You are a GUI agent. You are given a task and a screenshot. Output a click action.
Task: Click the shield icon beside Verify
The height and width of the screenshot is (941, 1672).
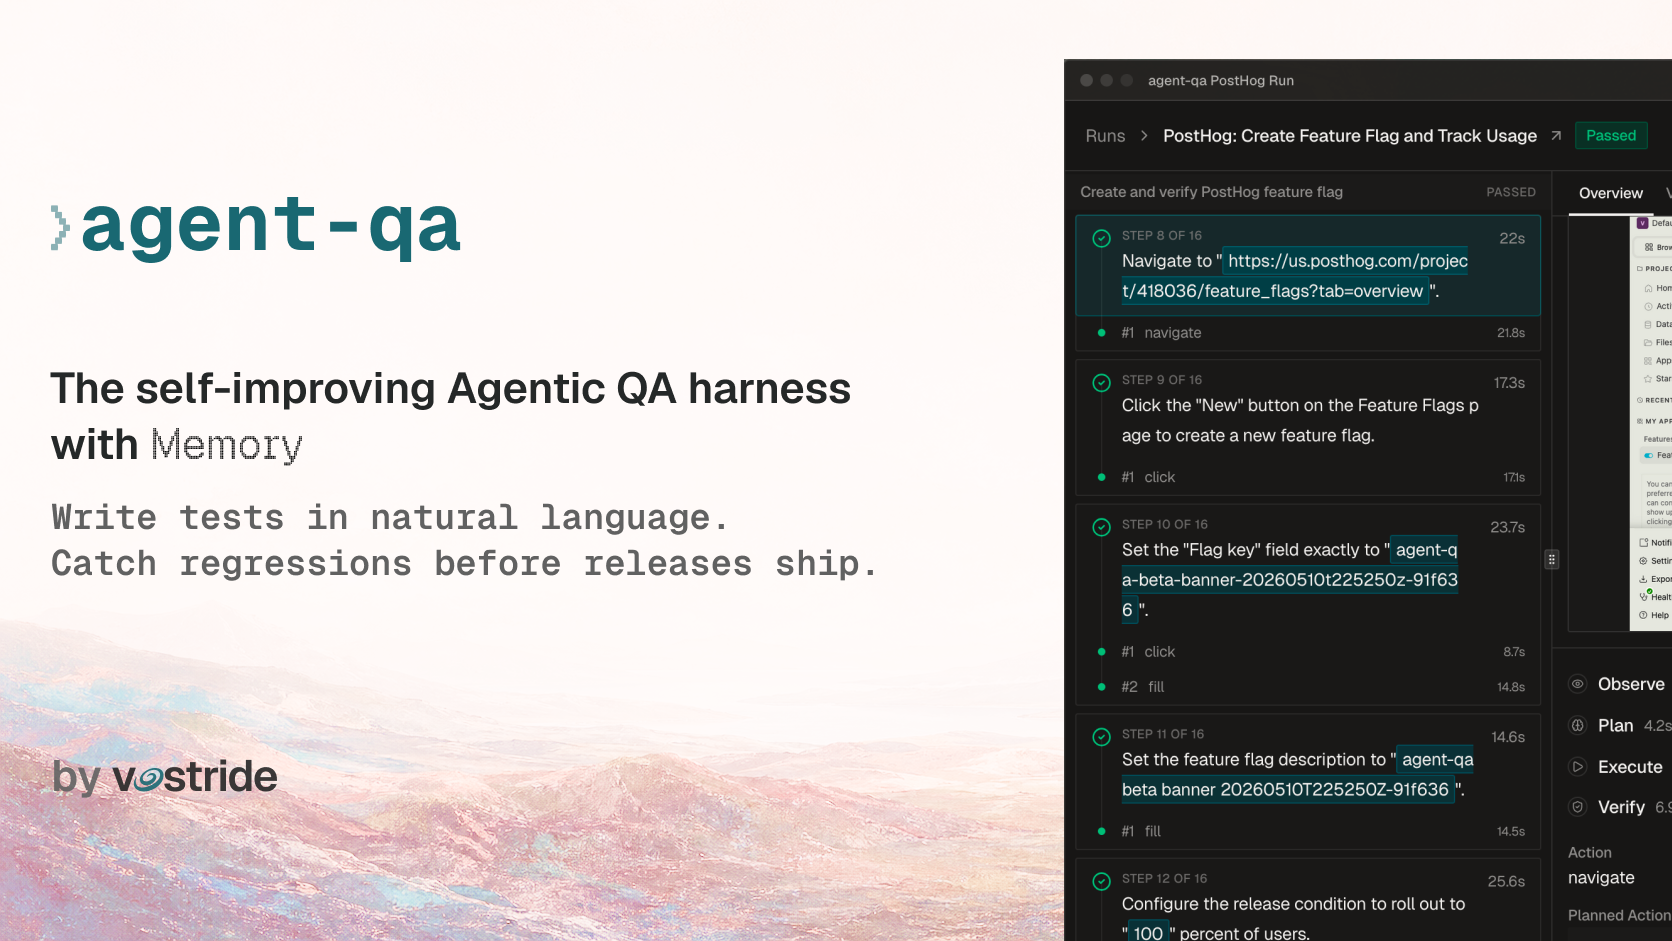1577,807
